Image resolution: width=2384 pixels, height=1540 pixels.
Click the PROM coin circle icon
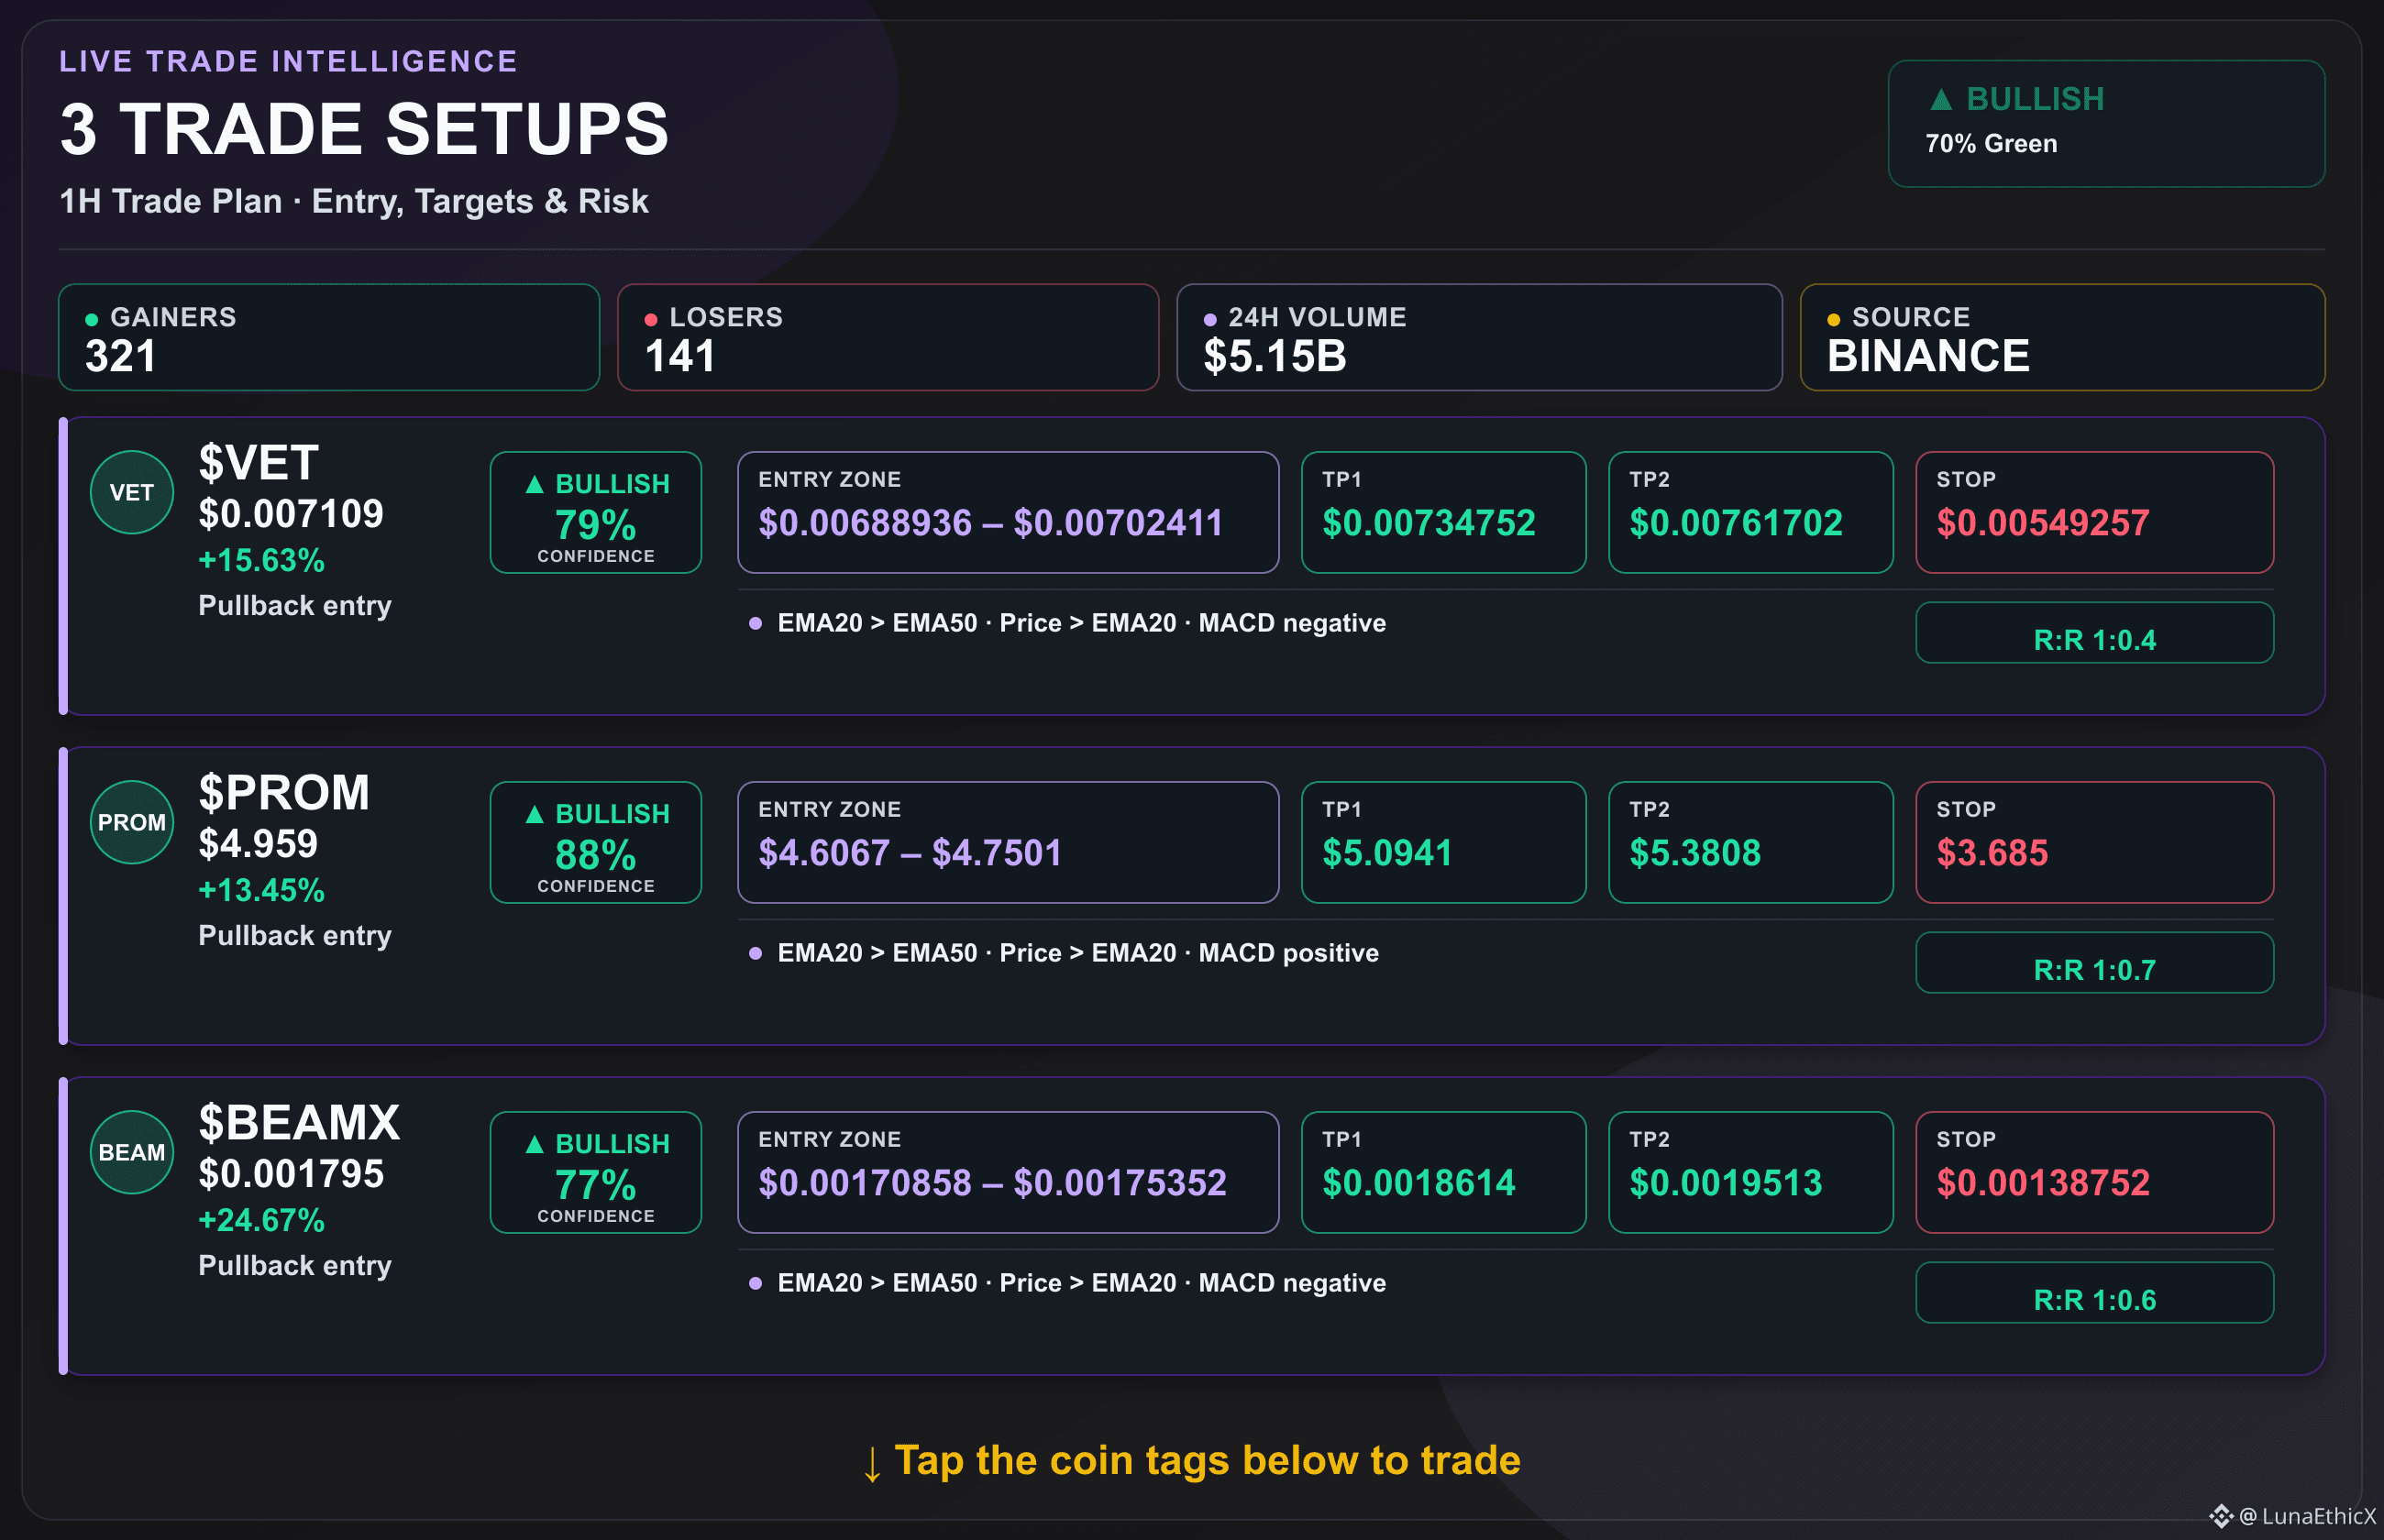132,822
